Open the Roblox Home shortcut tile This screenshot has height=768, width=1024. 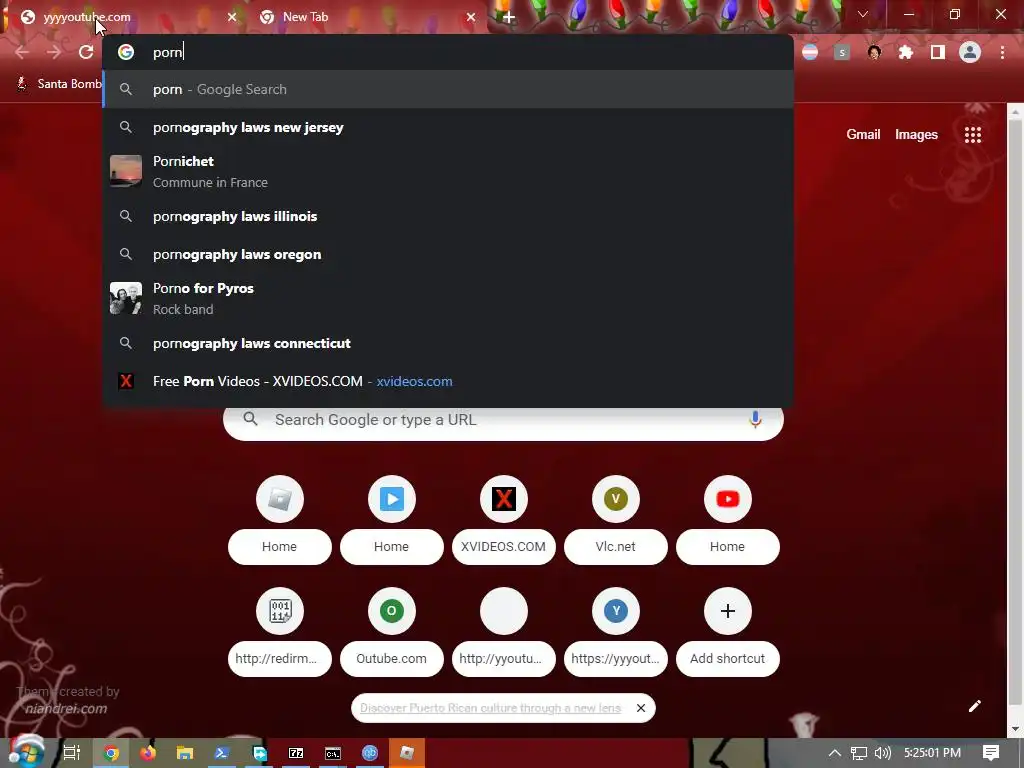click(x=280, y=520)
